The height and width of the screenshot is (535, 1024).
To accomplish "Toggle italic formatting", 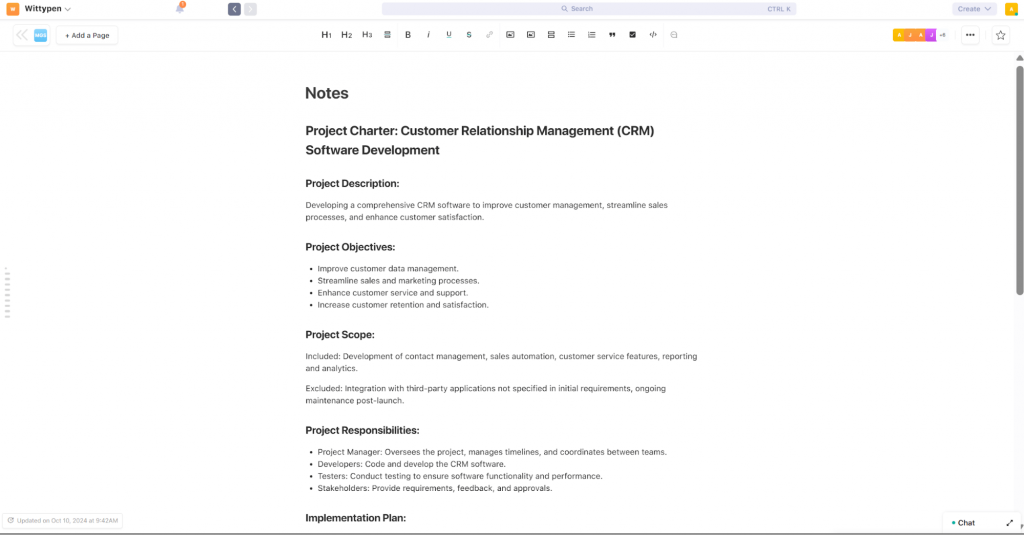I will click(428, 35).
